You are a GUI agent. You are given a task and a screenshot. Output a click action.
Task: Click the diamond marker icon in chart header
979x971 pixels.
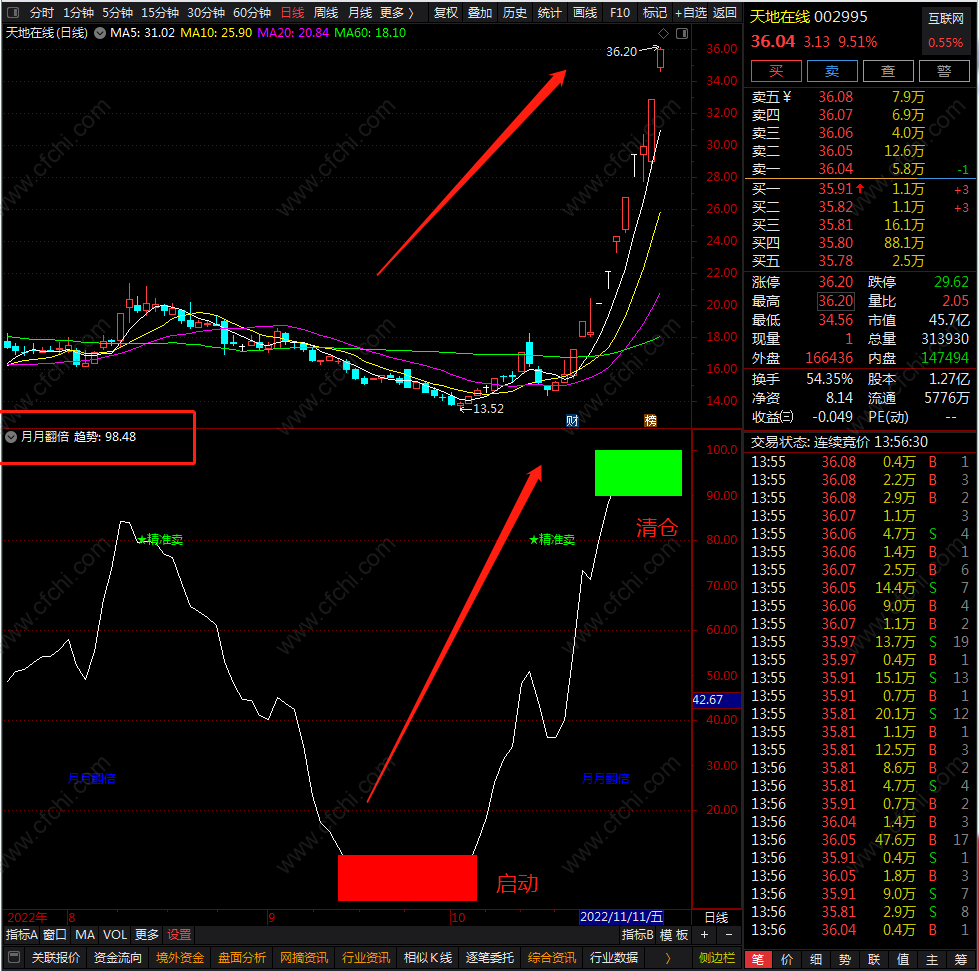(x=663, y=33)
